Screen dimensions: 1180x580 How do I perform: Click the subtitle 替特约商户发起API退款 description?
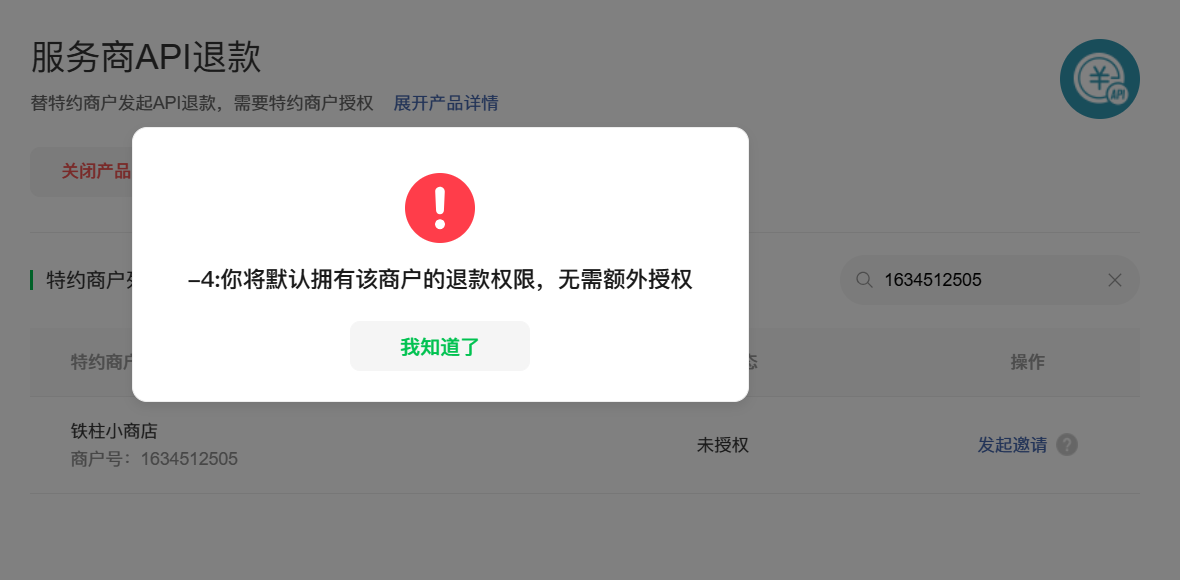(202, 103)
